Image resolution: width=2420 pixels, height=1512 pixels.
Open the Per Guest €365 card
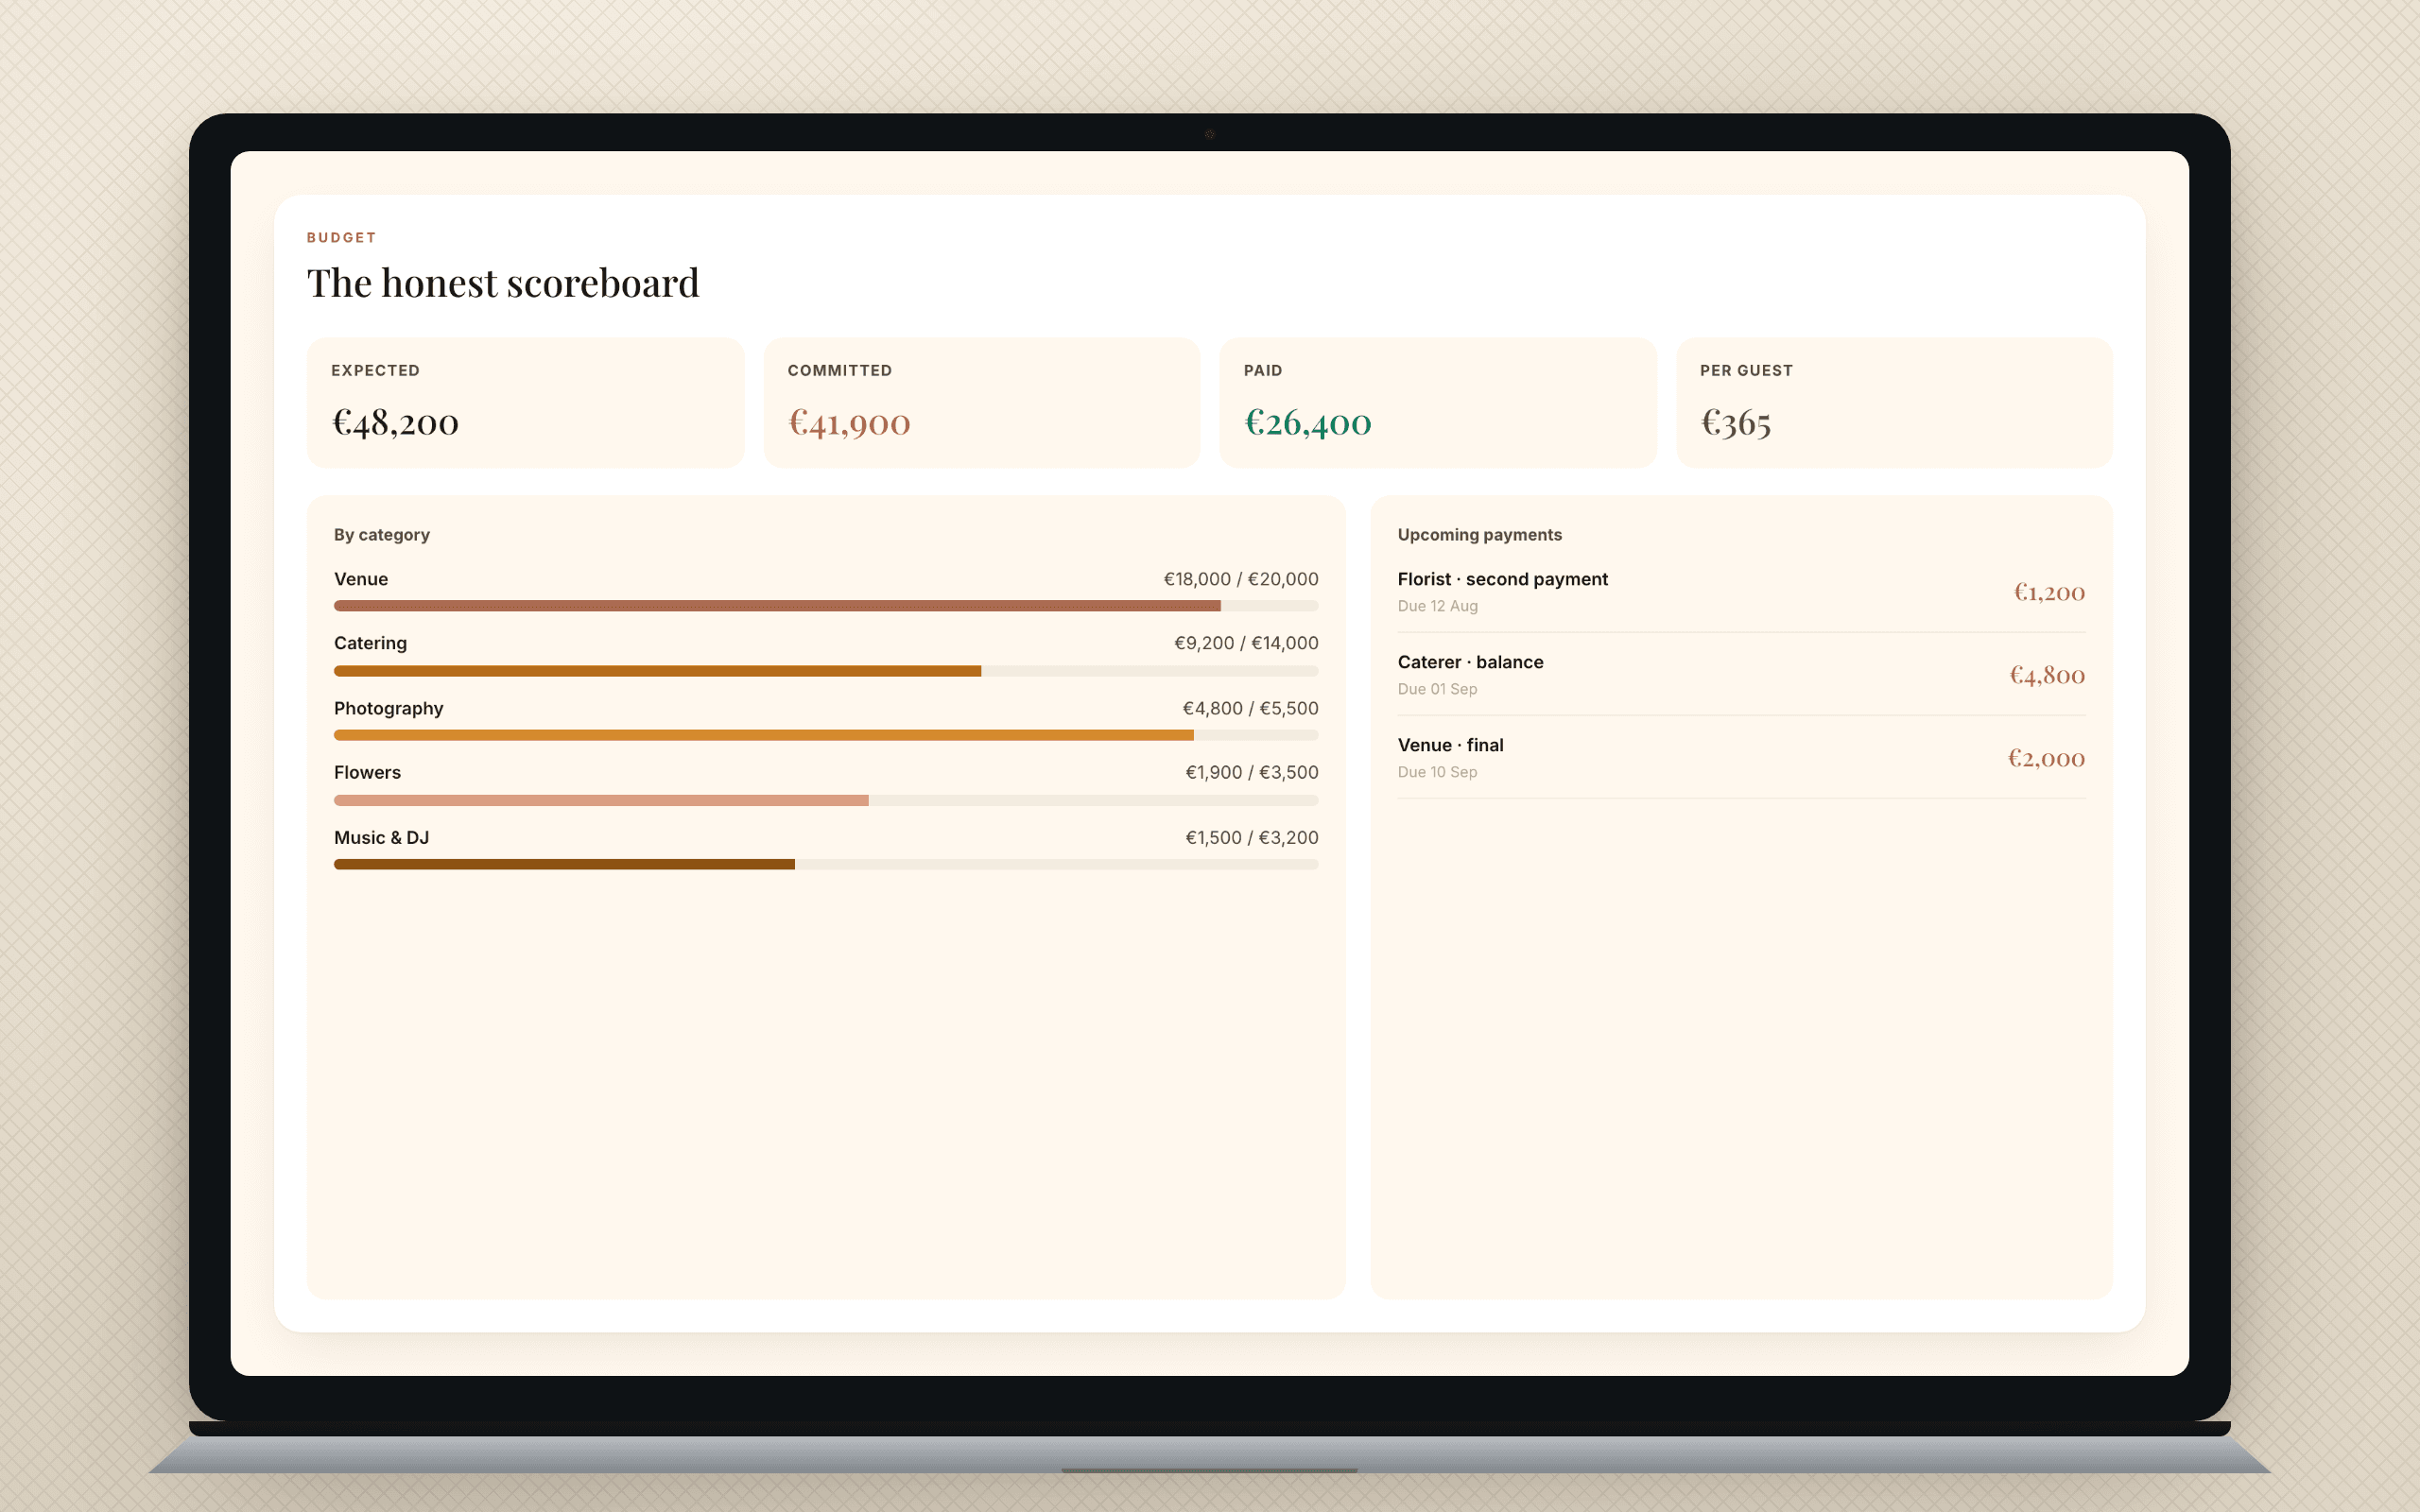1893,402
